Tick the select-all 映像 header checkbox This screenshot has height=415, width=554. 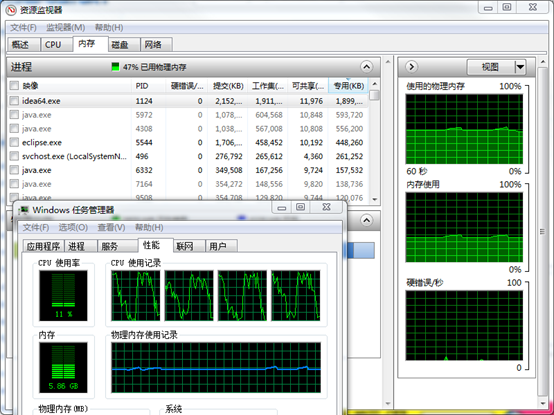click(x=14, y=85)
